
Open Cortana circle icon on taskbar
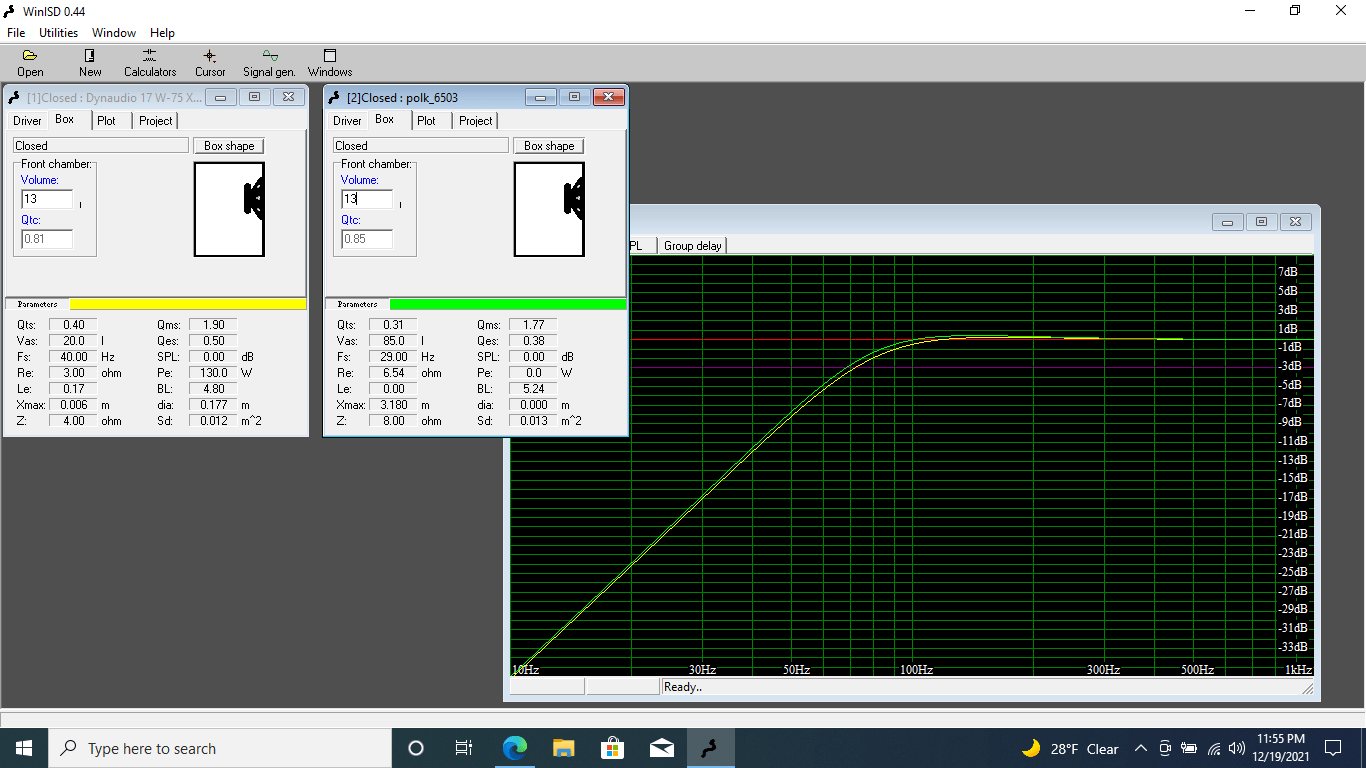point(416,748)
